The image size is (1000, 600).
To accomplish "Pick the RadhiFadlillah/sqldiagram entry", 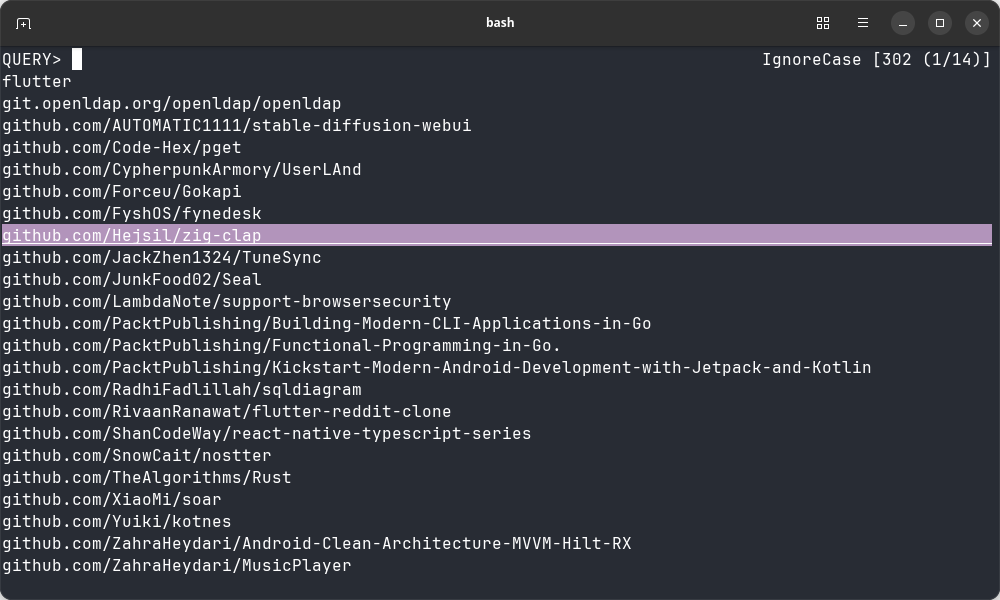I will [x=181, y=390].
